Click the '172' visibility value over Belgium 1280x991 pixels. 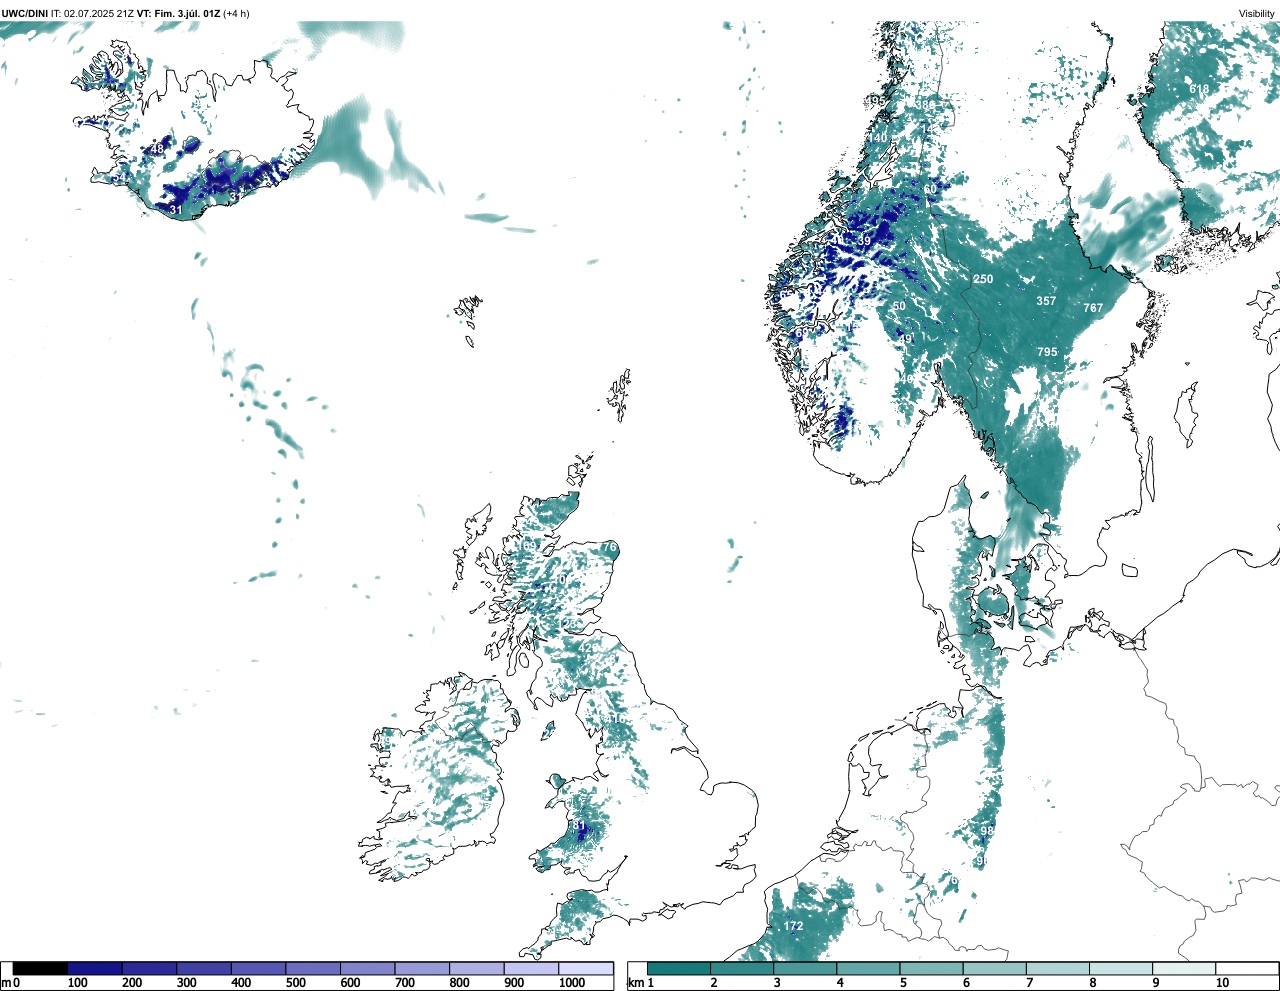point(794,926)
